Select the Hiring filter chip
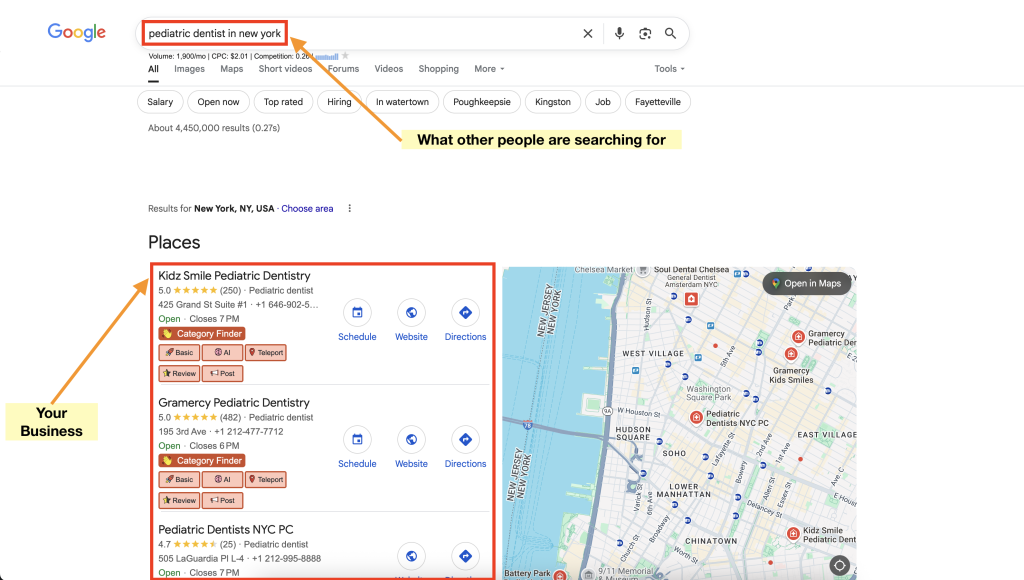 340,102
